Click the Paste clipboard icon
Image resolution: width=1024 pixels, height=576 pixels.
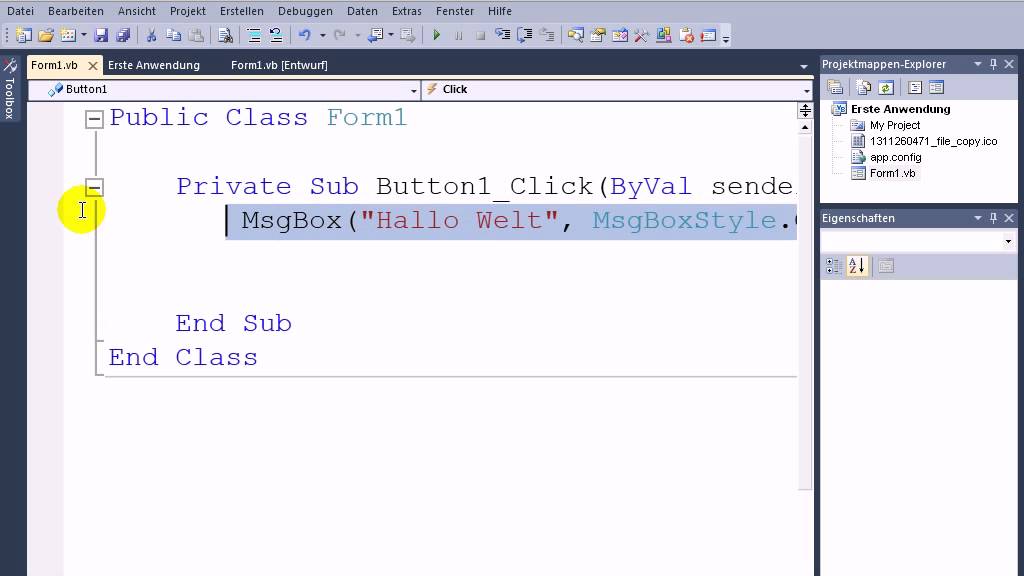point(196,35)
